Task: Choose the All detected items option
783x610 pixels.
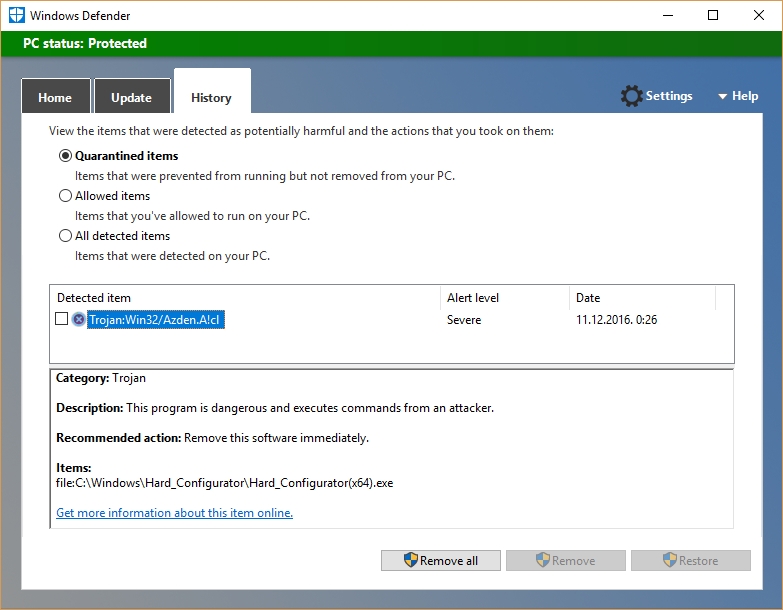Action: coord(66,236)
